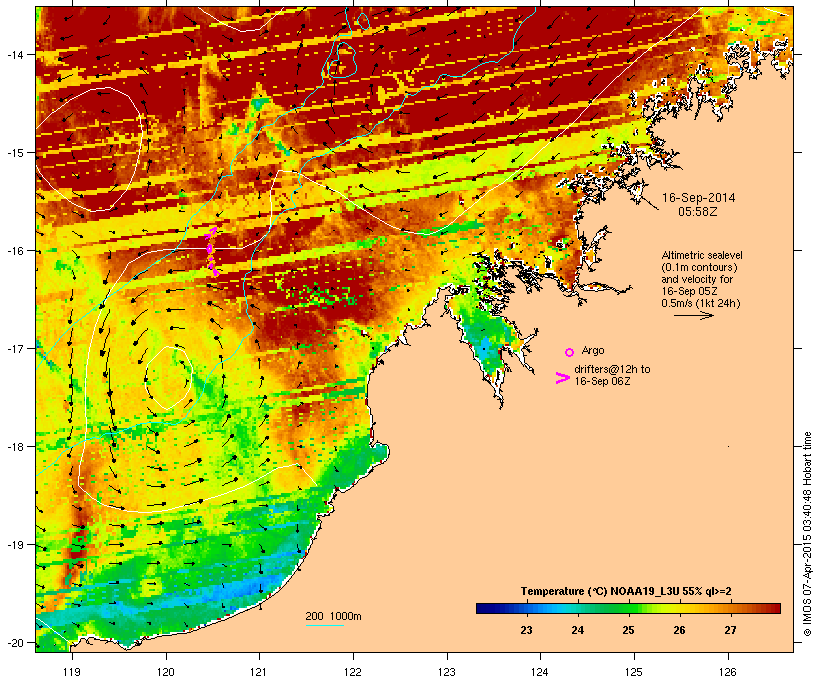
Task: Click the magenta drifter track on the map
Action: 212,252
